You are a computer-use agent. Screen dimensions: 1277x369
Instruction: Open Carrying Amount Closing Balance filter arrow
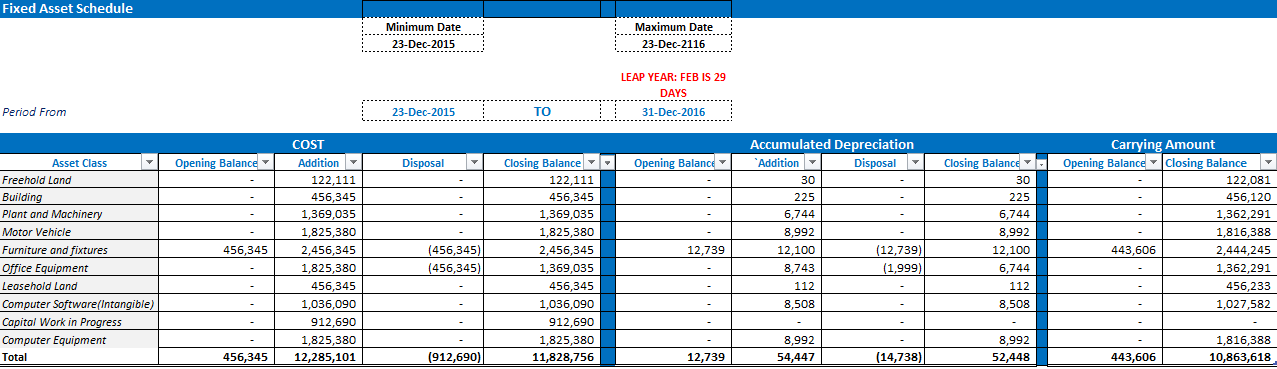pyautogui.click(x=1268, y=163)
